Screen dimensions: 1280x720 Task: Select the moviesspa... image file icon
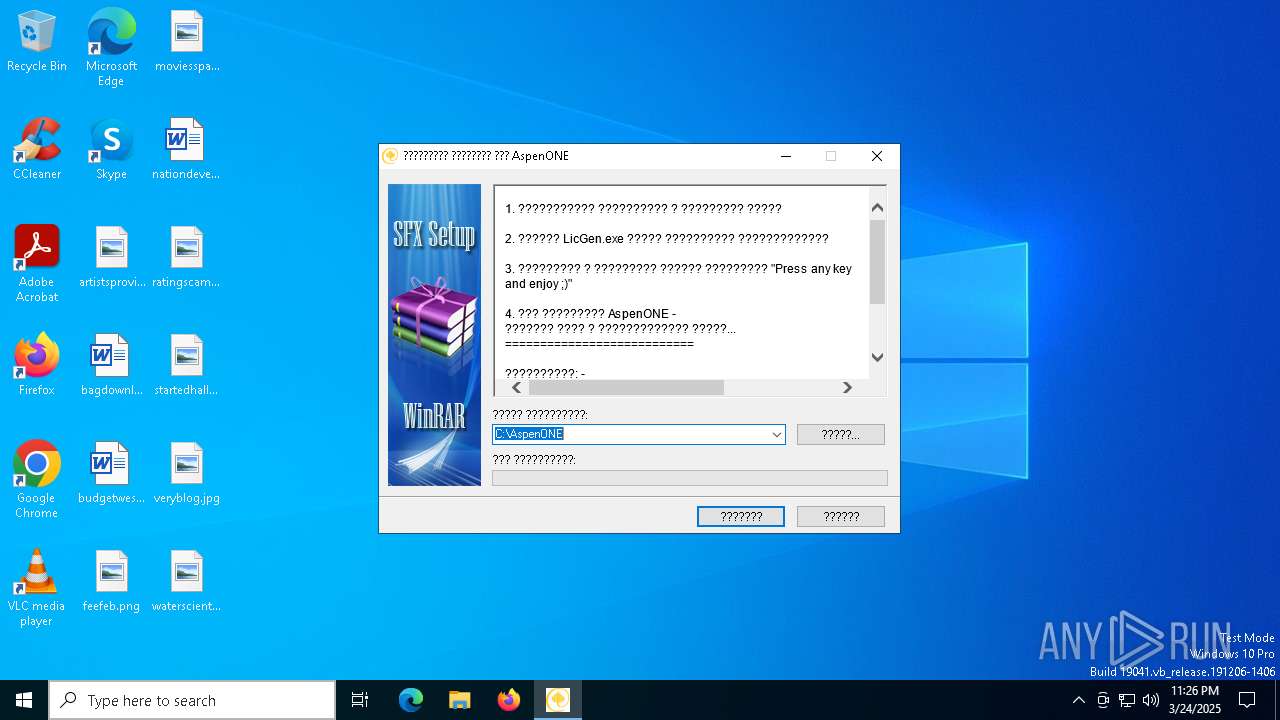point(187,41)
